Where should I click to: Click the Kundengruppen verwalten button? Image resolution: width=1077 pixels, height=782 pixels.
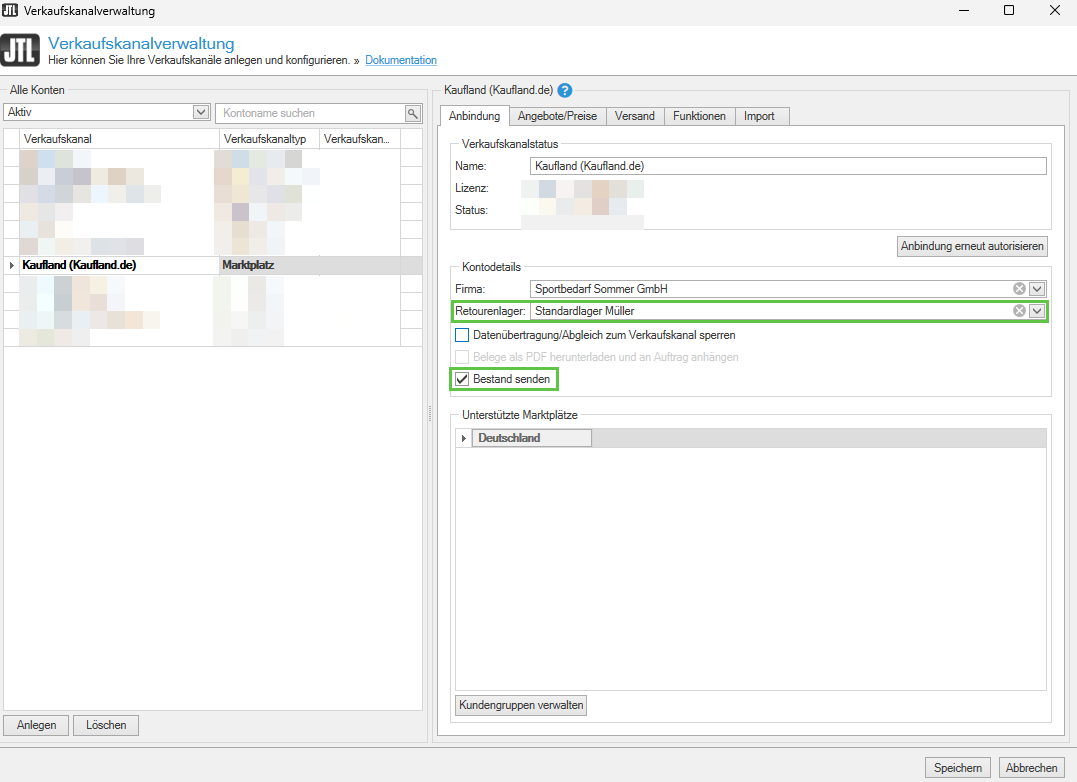(521, 705)
